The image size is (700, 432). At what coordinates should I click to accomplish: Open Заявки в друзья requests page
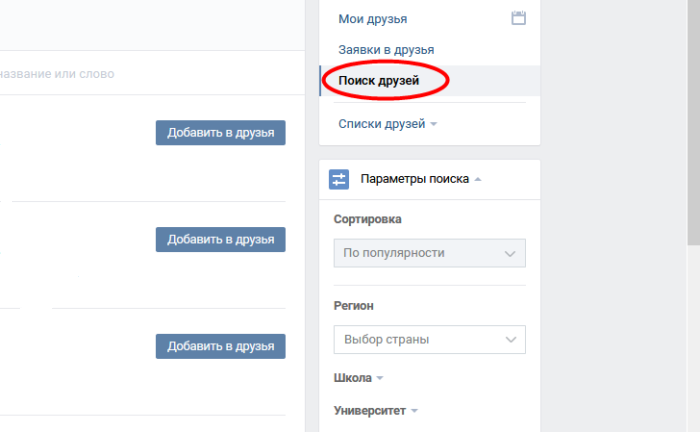386,50
